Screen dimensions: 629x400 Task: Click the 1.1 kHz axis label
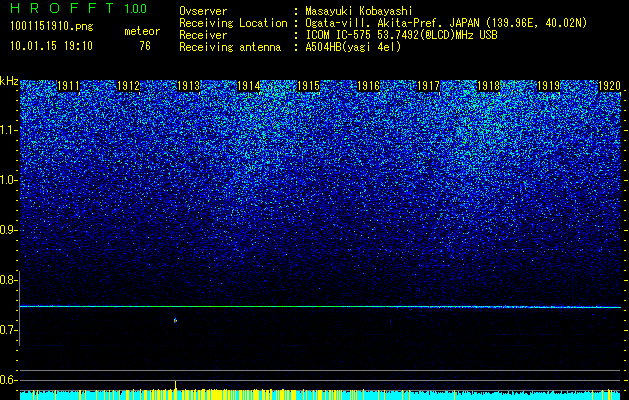[9, 130]
